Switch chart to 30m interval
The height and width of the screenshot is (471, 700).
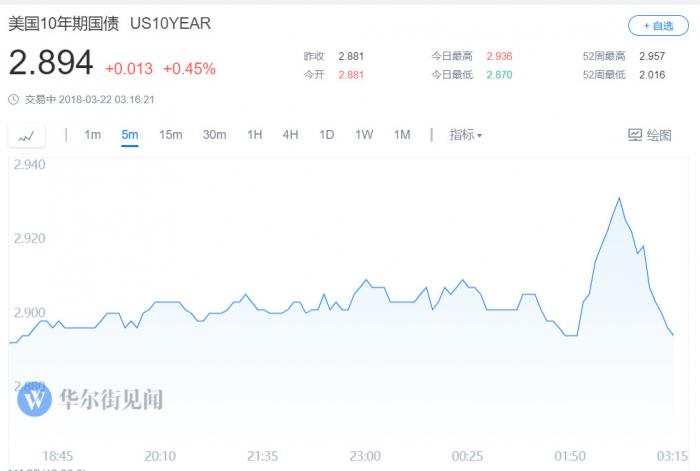tap(214, 135)
